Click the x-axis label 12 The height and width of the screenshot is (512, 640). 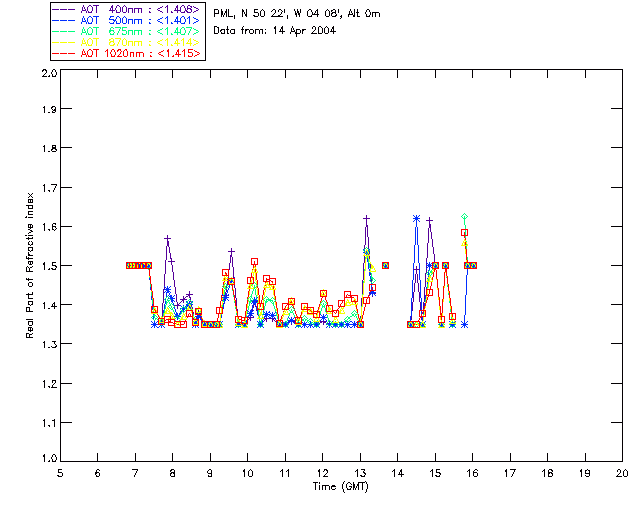coord(322,473)
